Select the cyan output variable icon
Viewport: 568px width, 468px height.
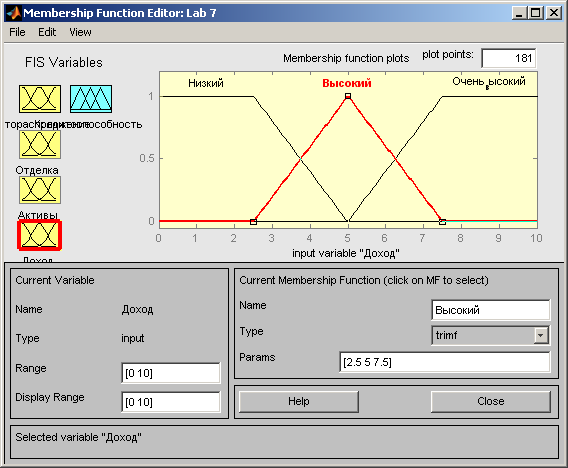tap(91, 99)
